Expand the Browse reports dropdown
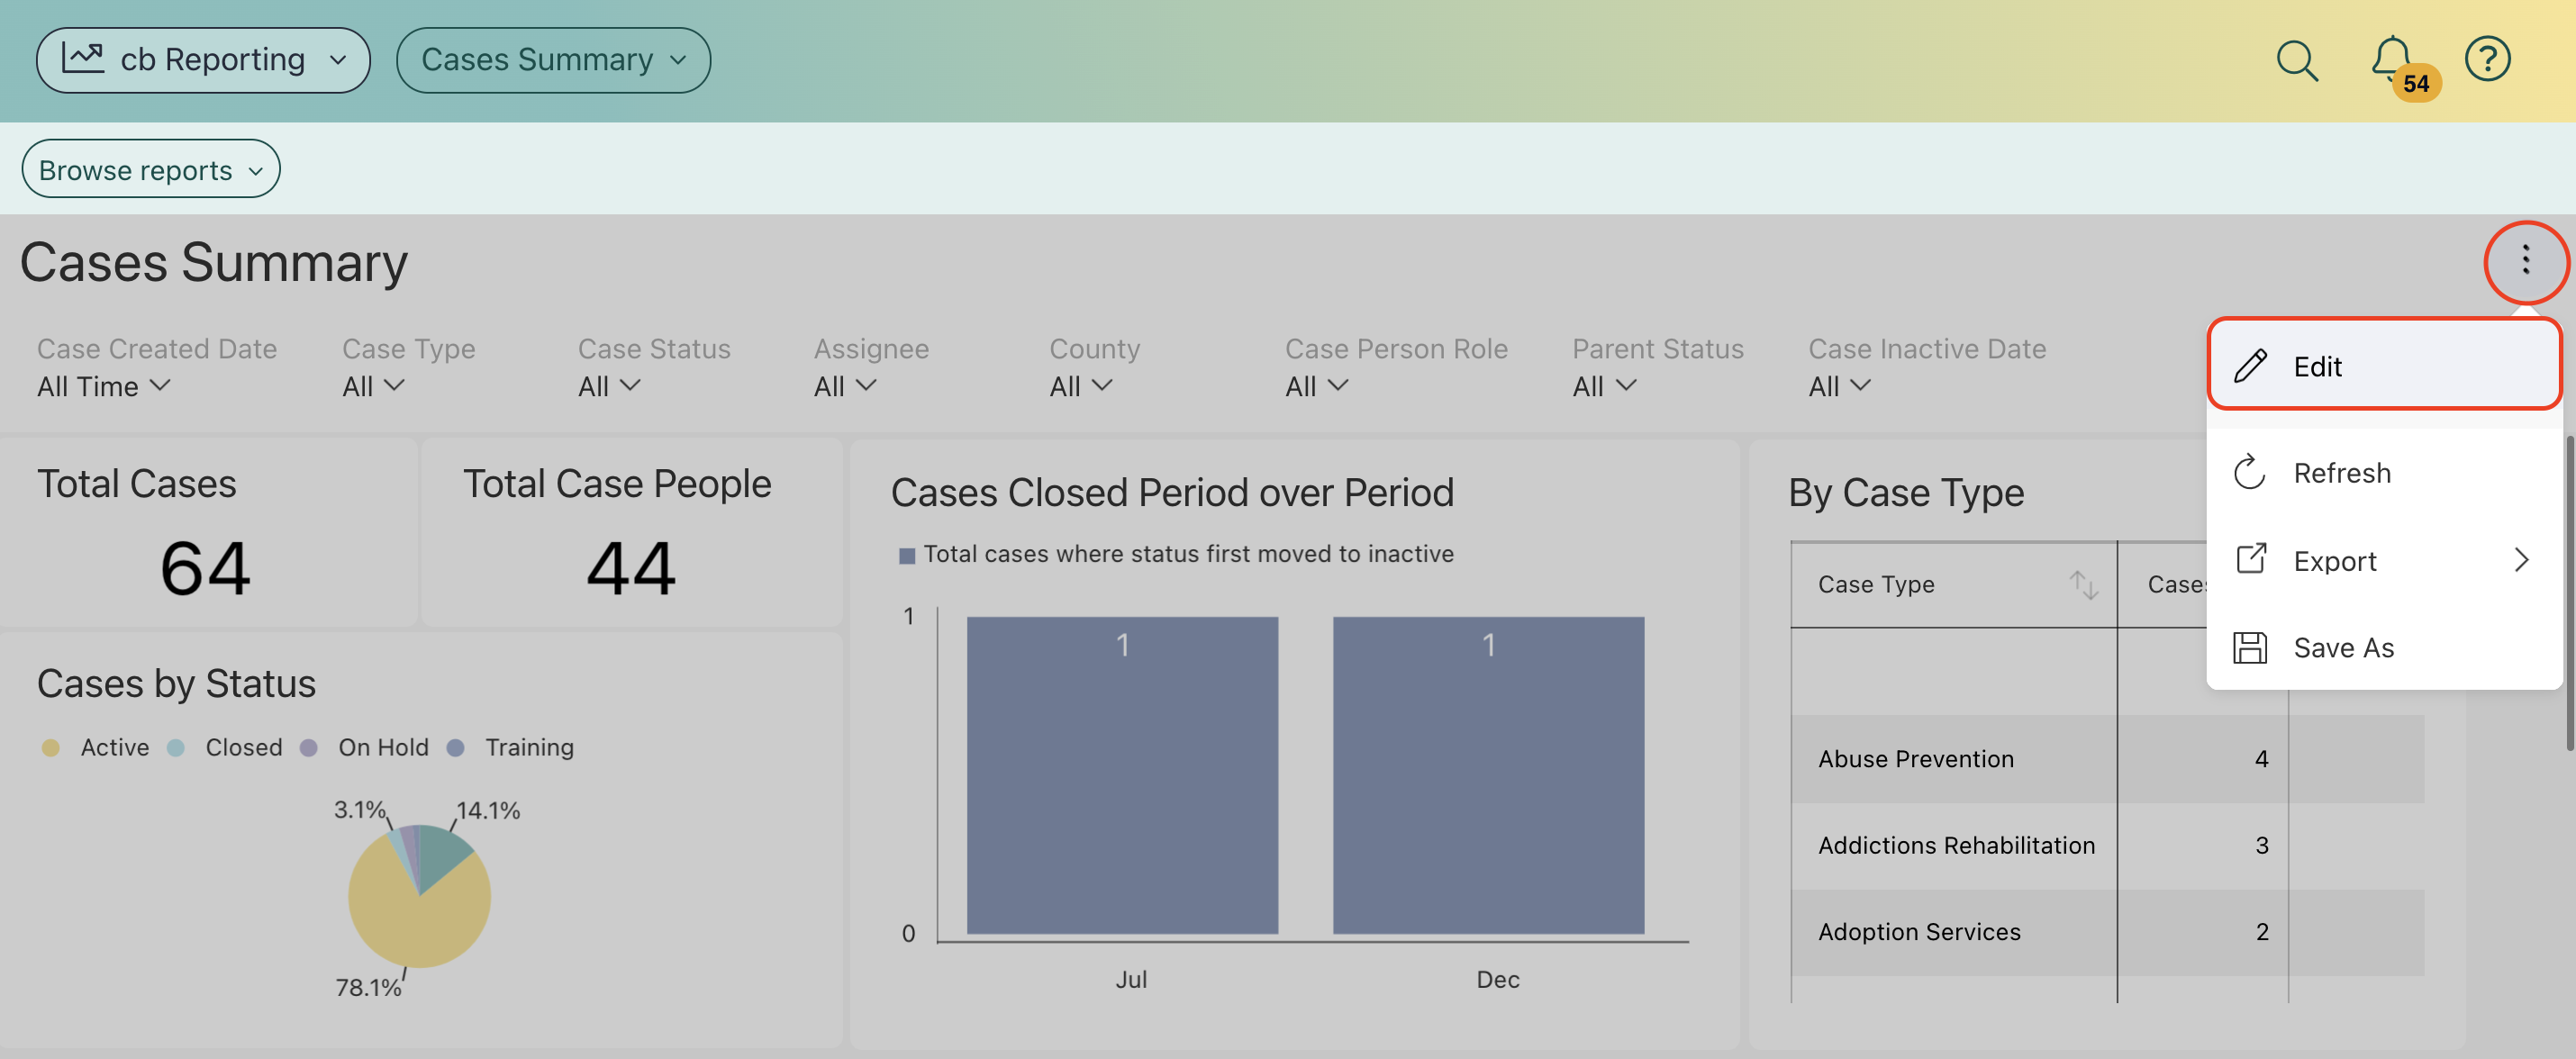Screen dimensions: 2576x1059 pyautogui.click(x=151, y=170)
